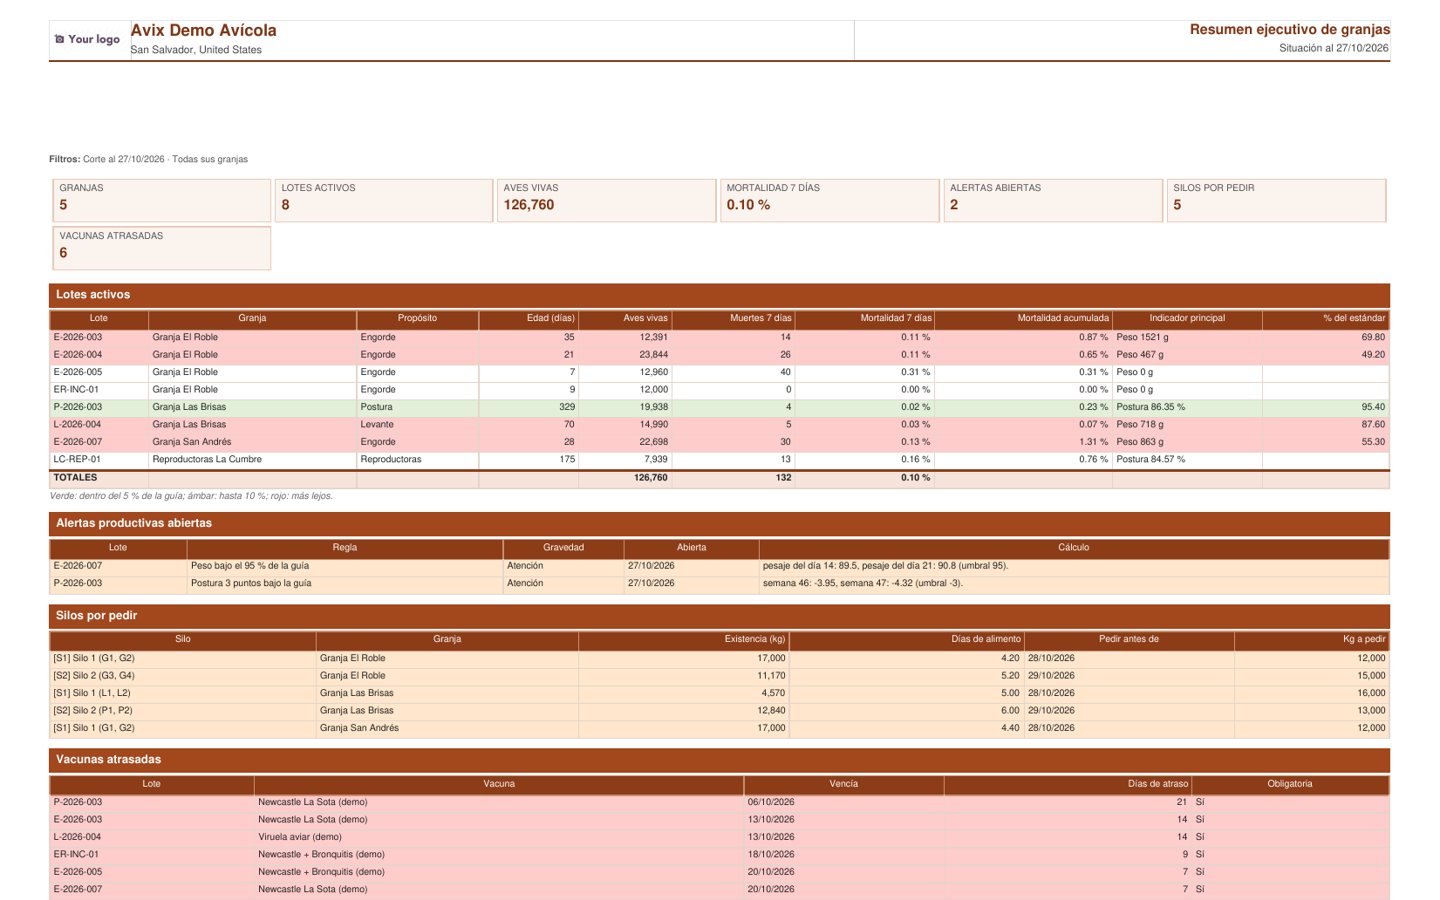Click the Viruela aviar (demo) vaccine cell
The image size is (1440, 900).
tap(498, 837)
